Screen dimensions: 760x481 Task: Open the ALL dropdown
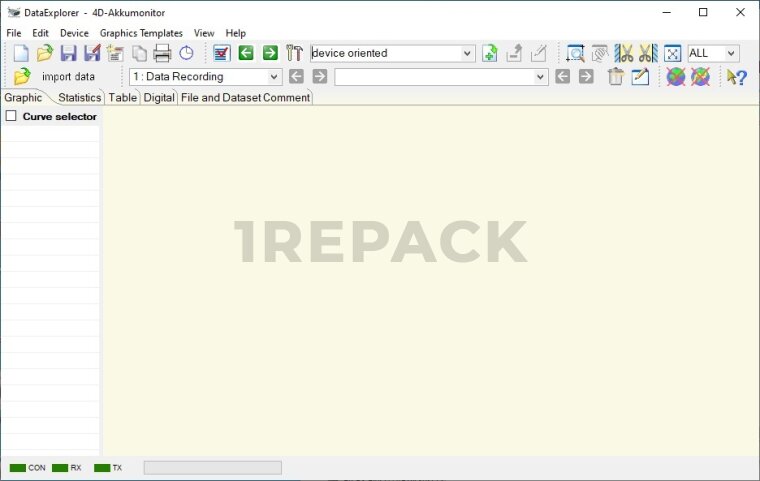click(731, 54)
